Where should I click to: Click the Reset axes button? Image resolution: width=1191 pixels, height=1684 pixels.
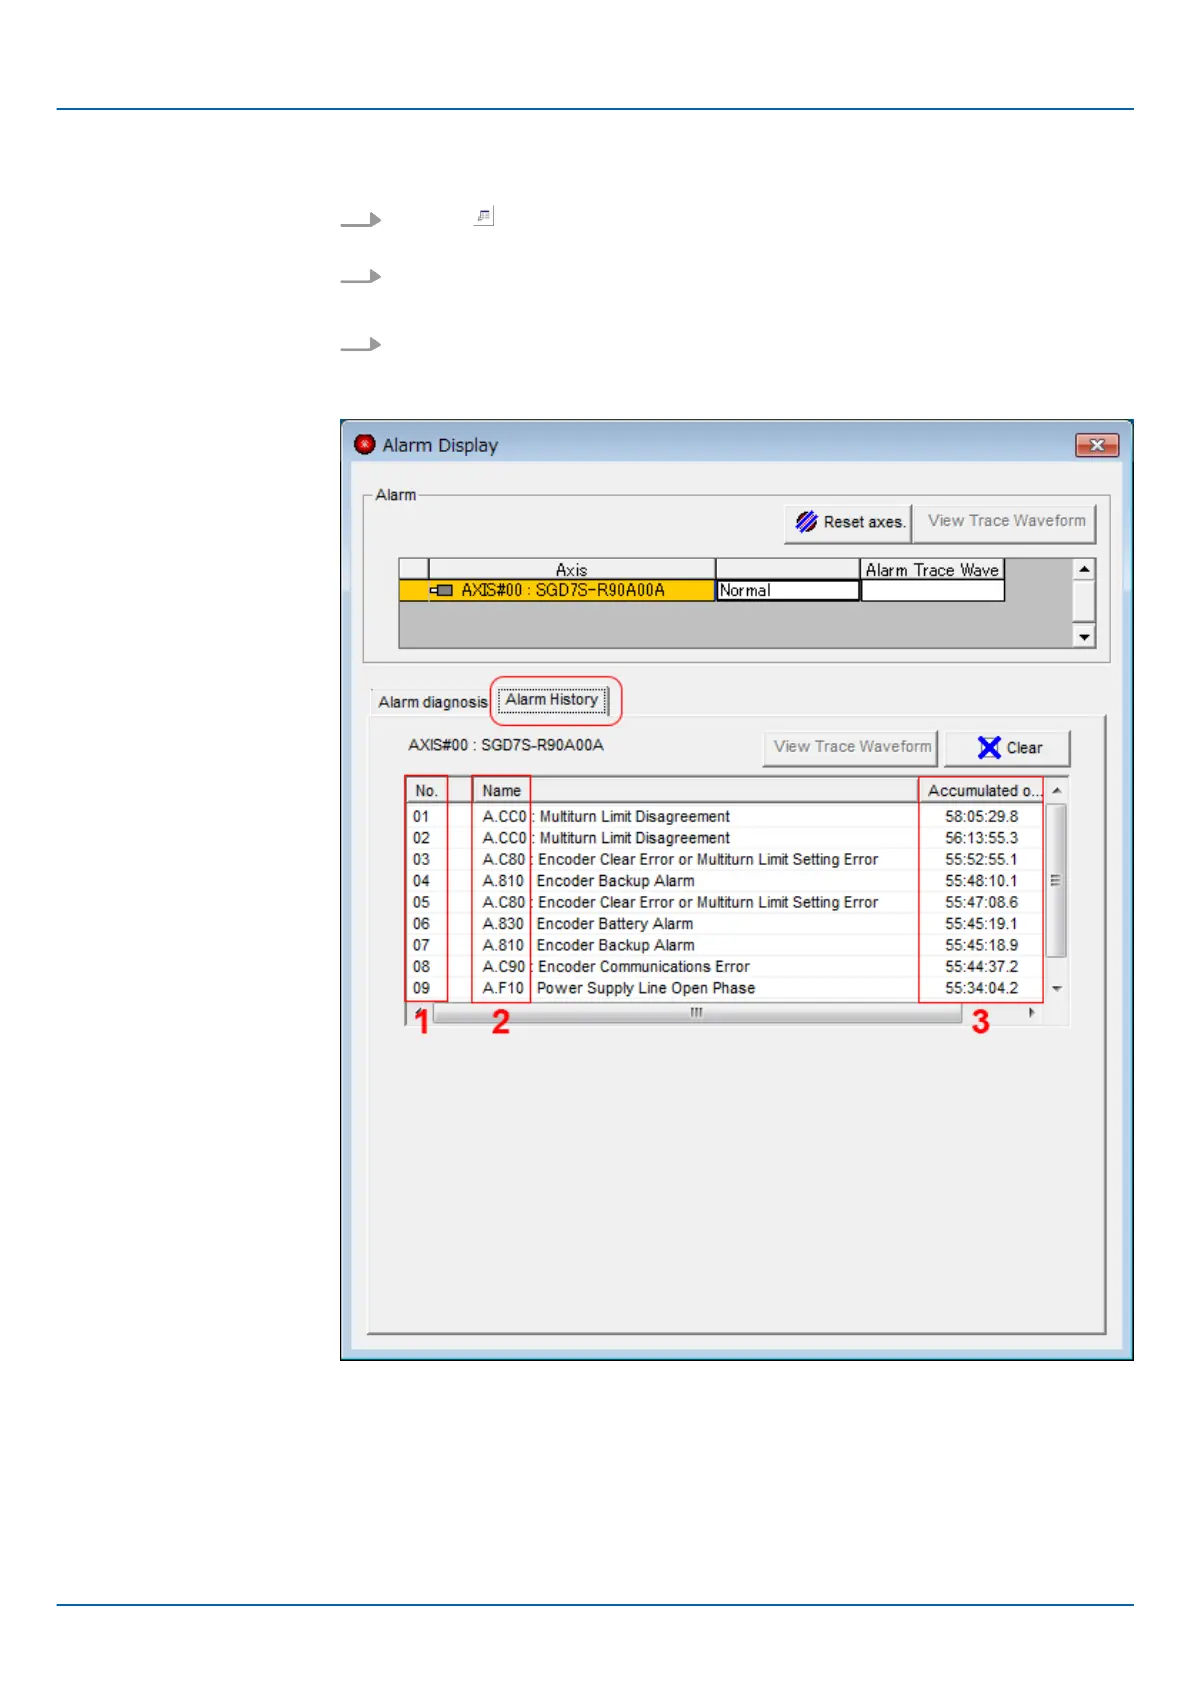(x=848, y=522)
